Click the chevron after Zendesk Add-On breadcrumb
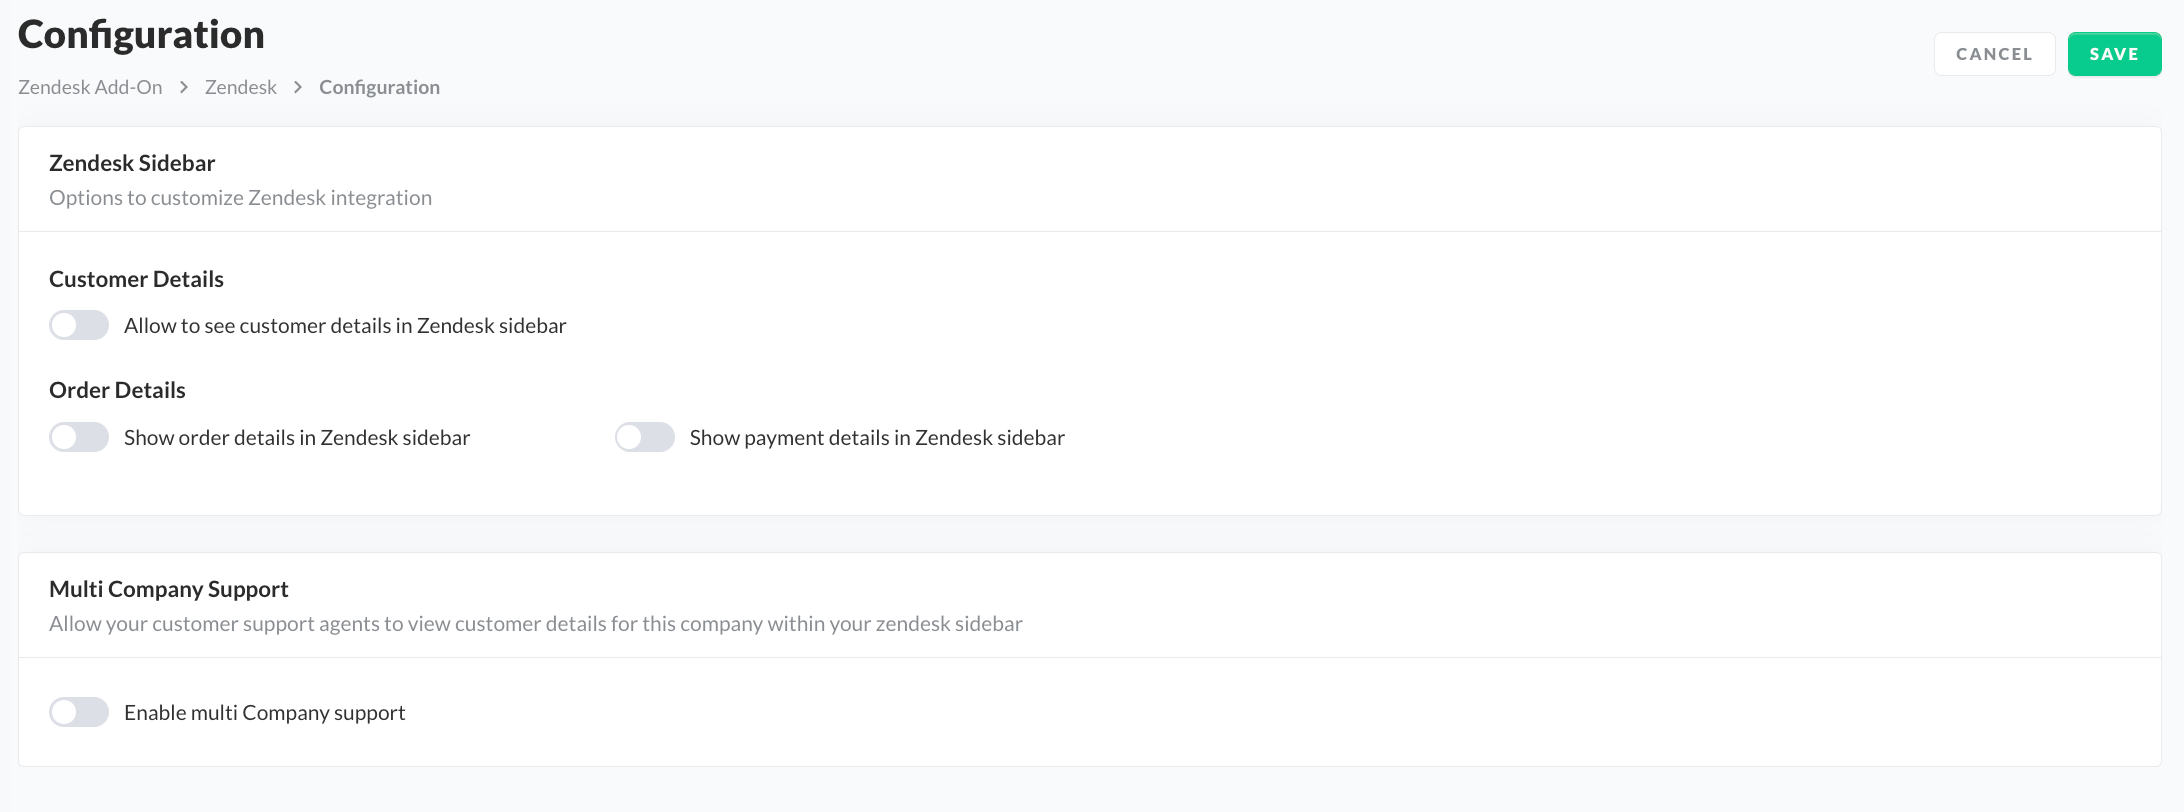The height and width of the screenshot is (812, 2184). [184, 87]
